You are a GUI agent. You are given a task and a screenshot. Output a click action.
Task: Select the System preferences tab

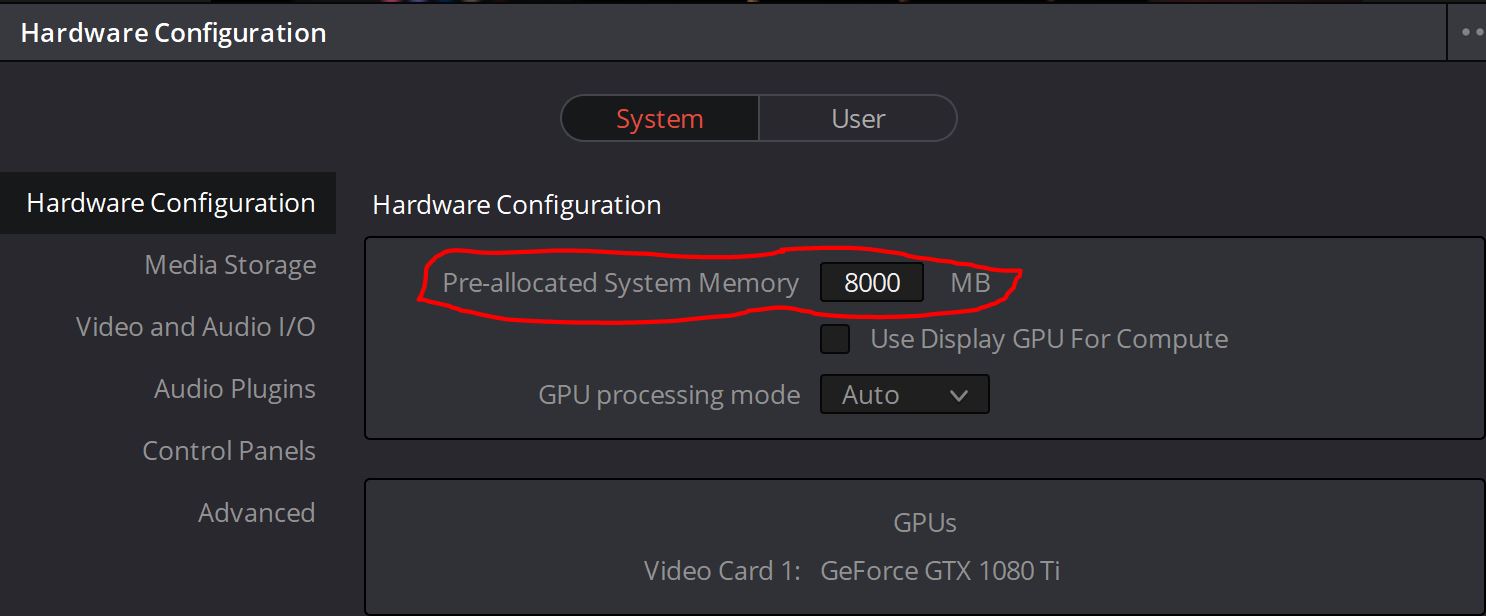click(659, 118)
